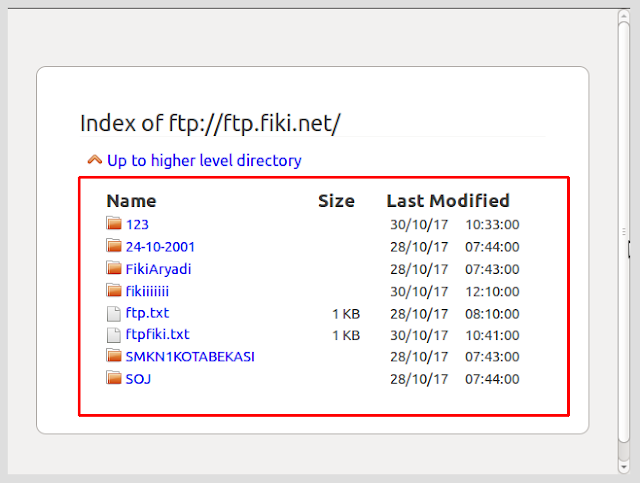Click the folder icon beside 123
Image resolution: width=640 pixels, height=483 pixels.
(x=114, y=224)
